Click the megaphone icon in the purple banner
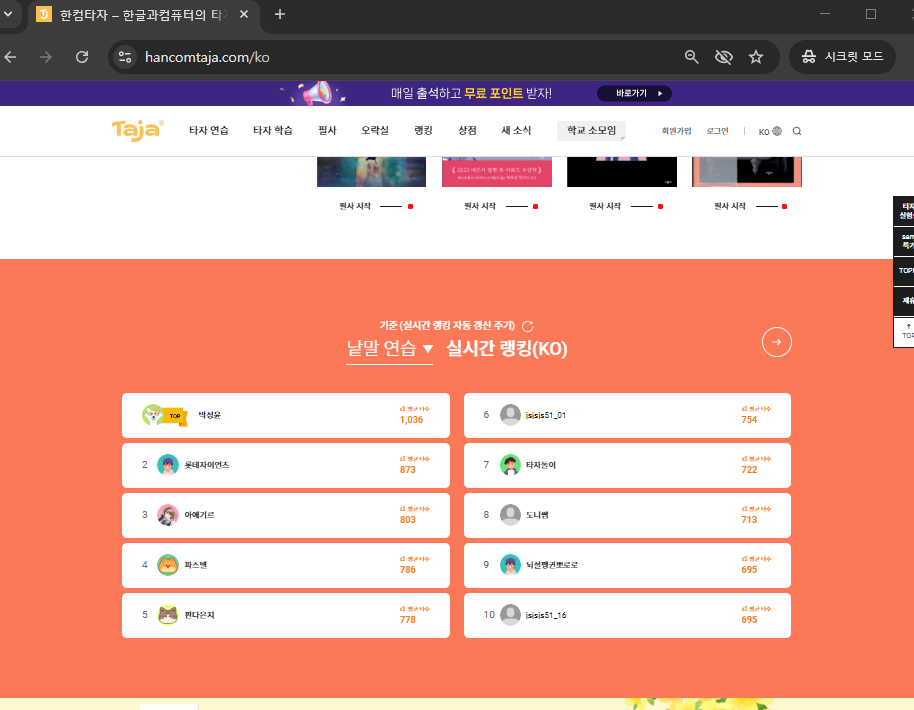Screen dimensions: 914x710 [x=318, y=92]
